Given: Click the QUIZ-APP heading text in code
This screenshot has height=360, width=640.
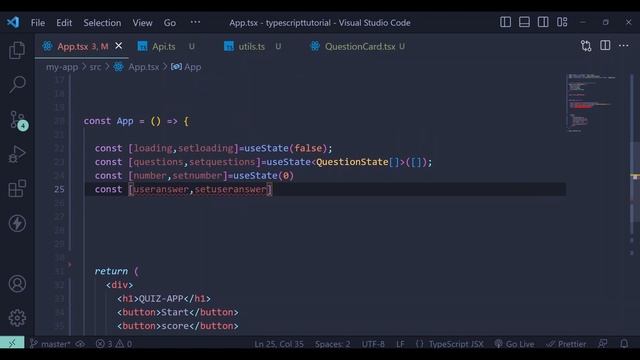Looking at the screenshot, I should point(161,298).
